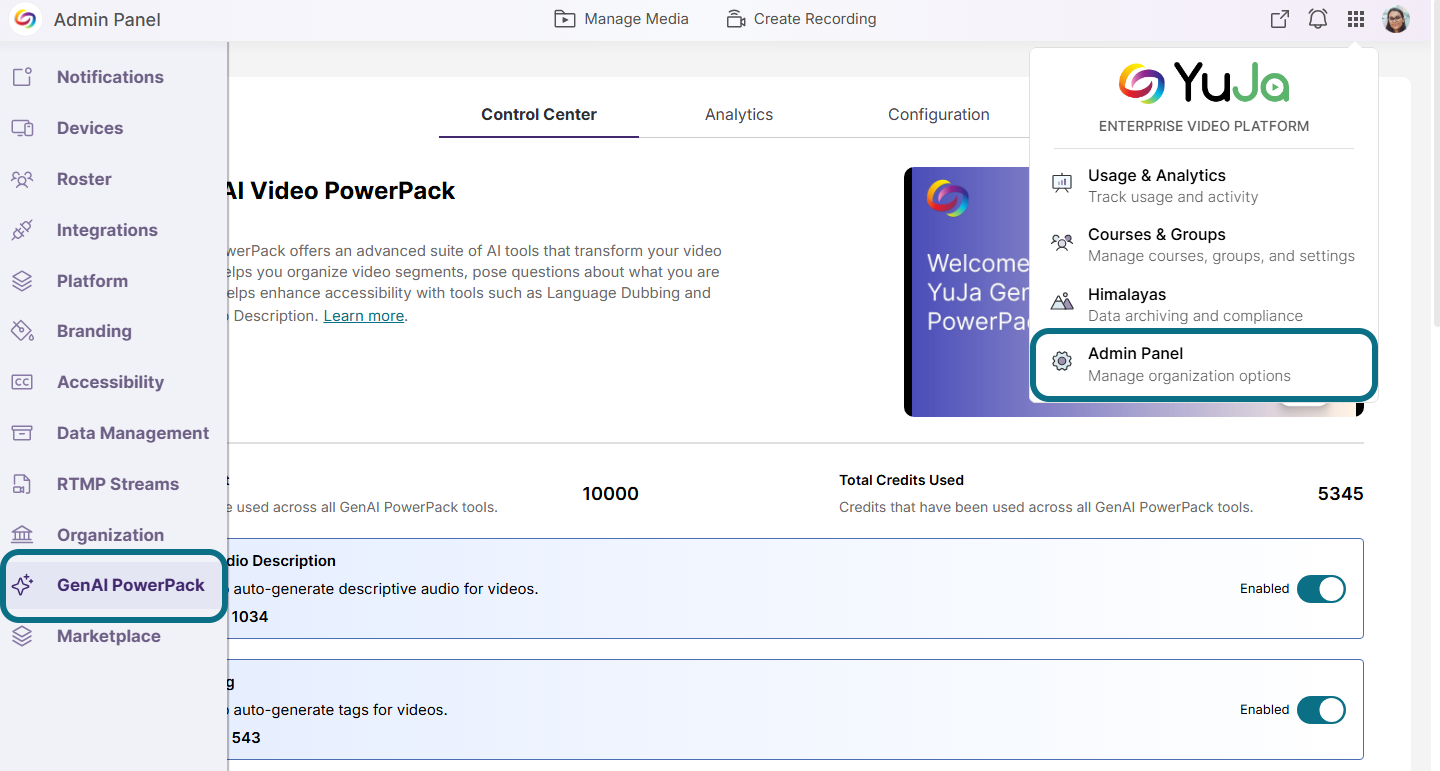
Task: Open Courses & Groups from the apps menu
Action: [1204, 244]
